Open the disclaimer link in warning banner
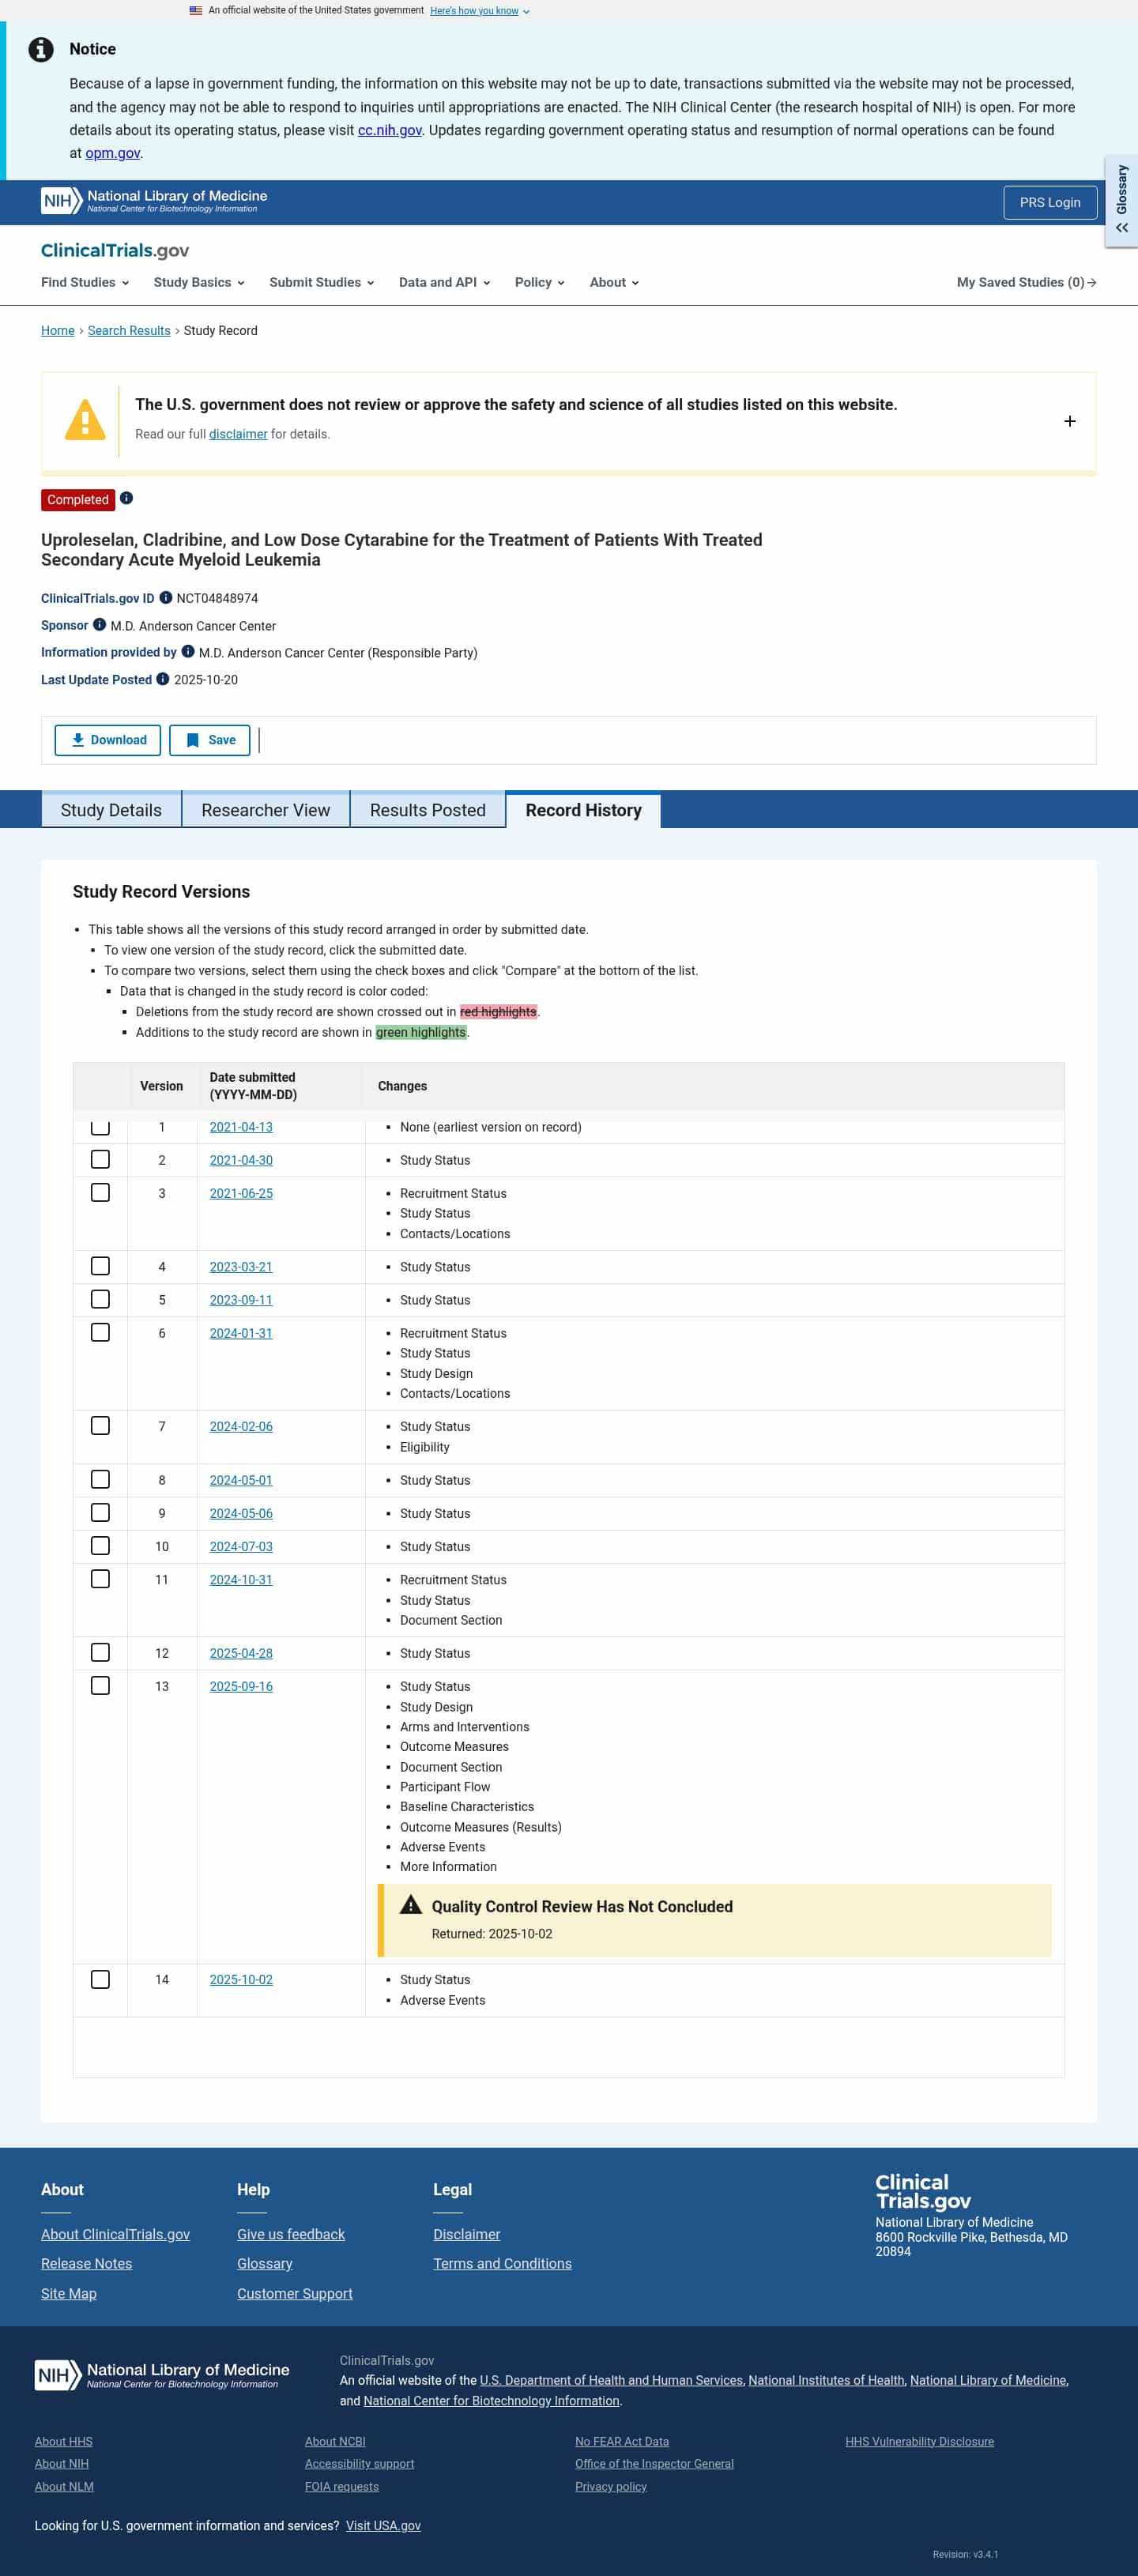The height and width of the screenshot is (2576, 1138). click(x=238, y=434)
